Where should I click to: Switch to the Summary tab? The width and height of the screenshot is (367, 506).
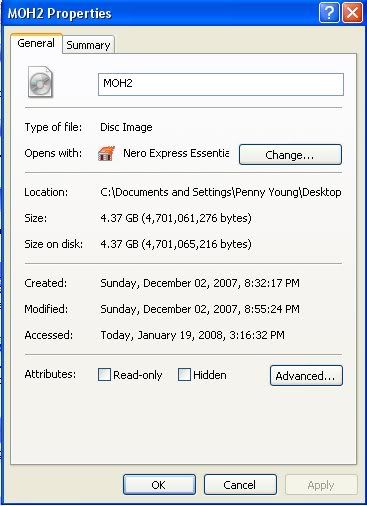point(88,45)
